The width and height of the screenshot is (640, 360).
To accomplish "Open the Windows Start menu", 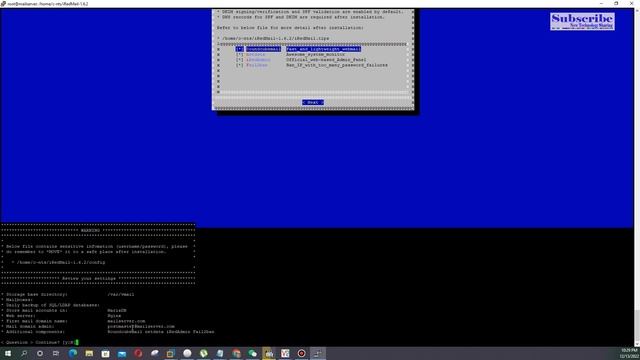I will pos(8,353).
